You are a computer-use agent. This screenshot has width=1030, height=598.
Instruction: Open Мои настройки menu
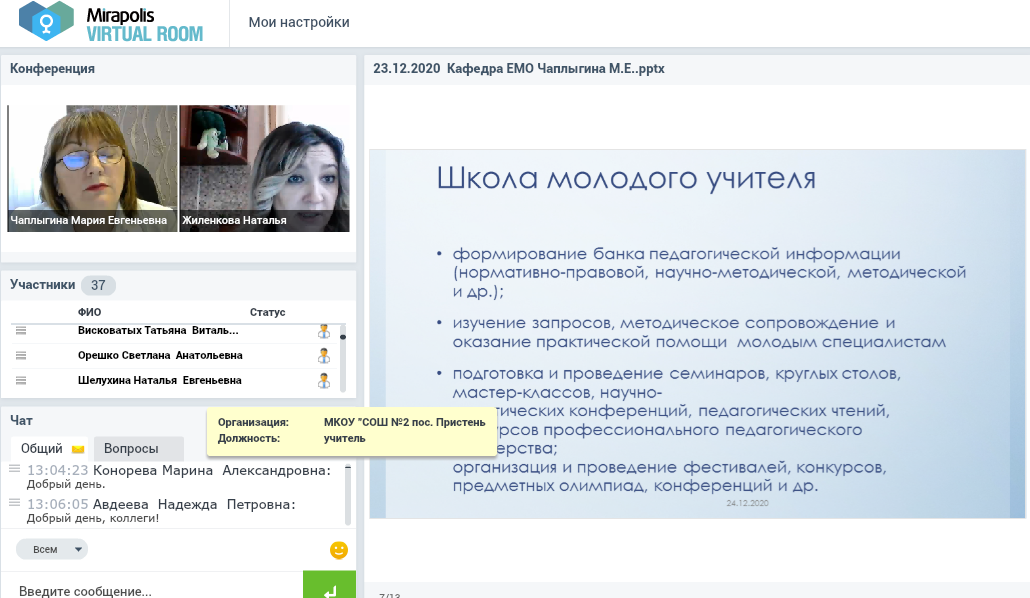coord(299,22)
